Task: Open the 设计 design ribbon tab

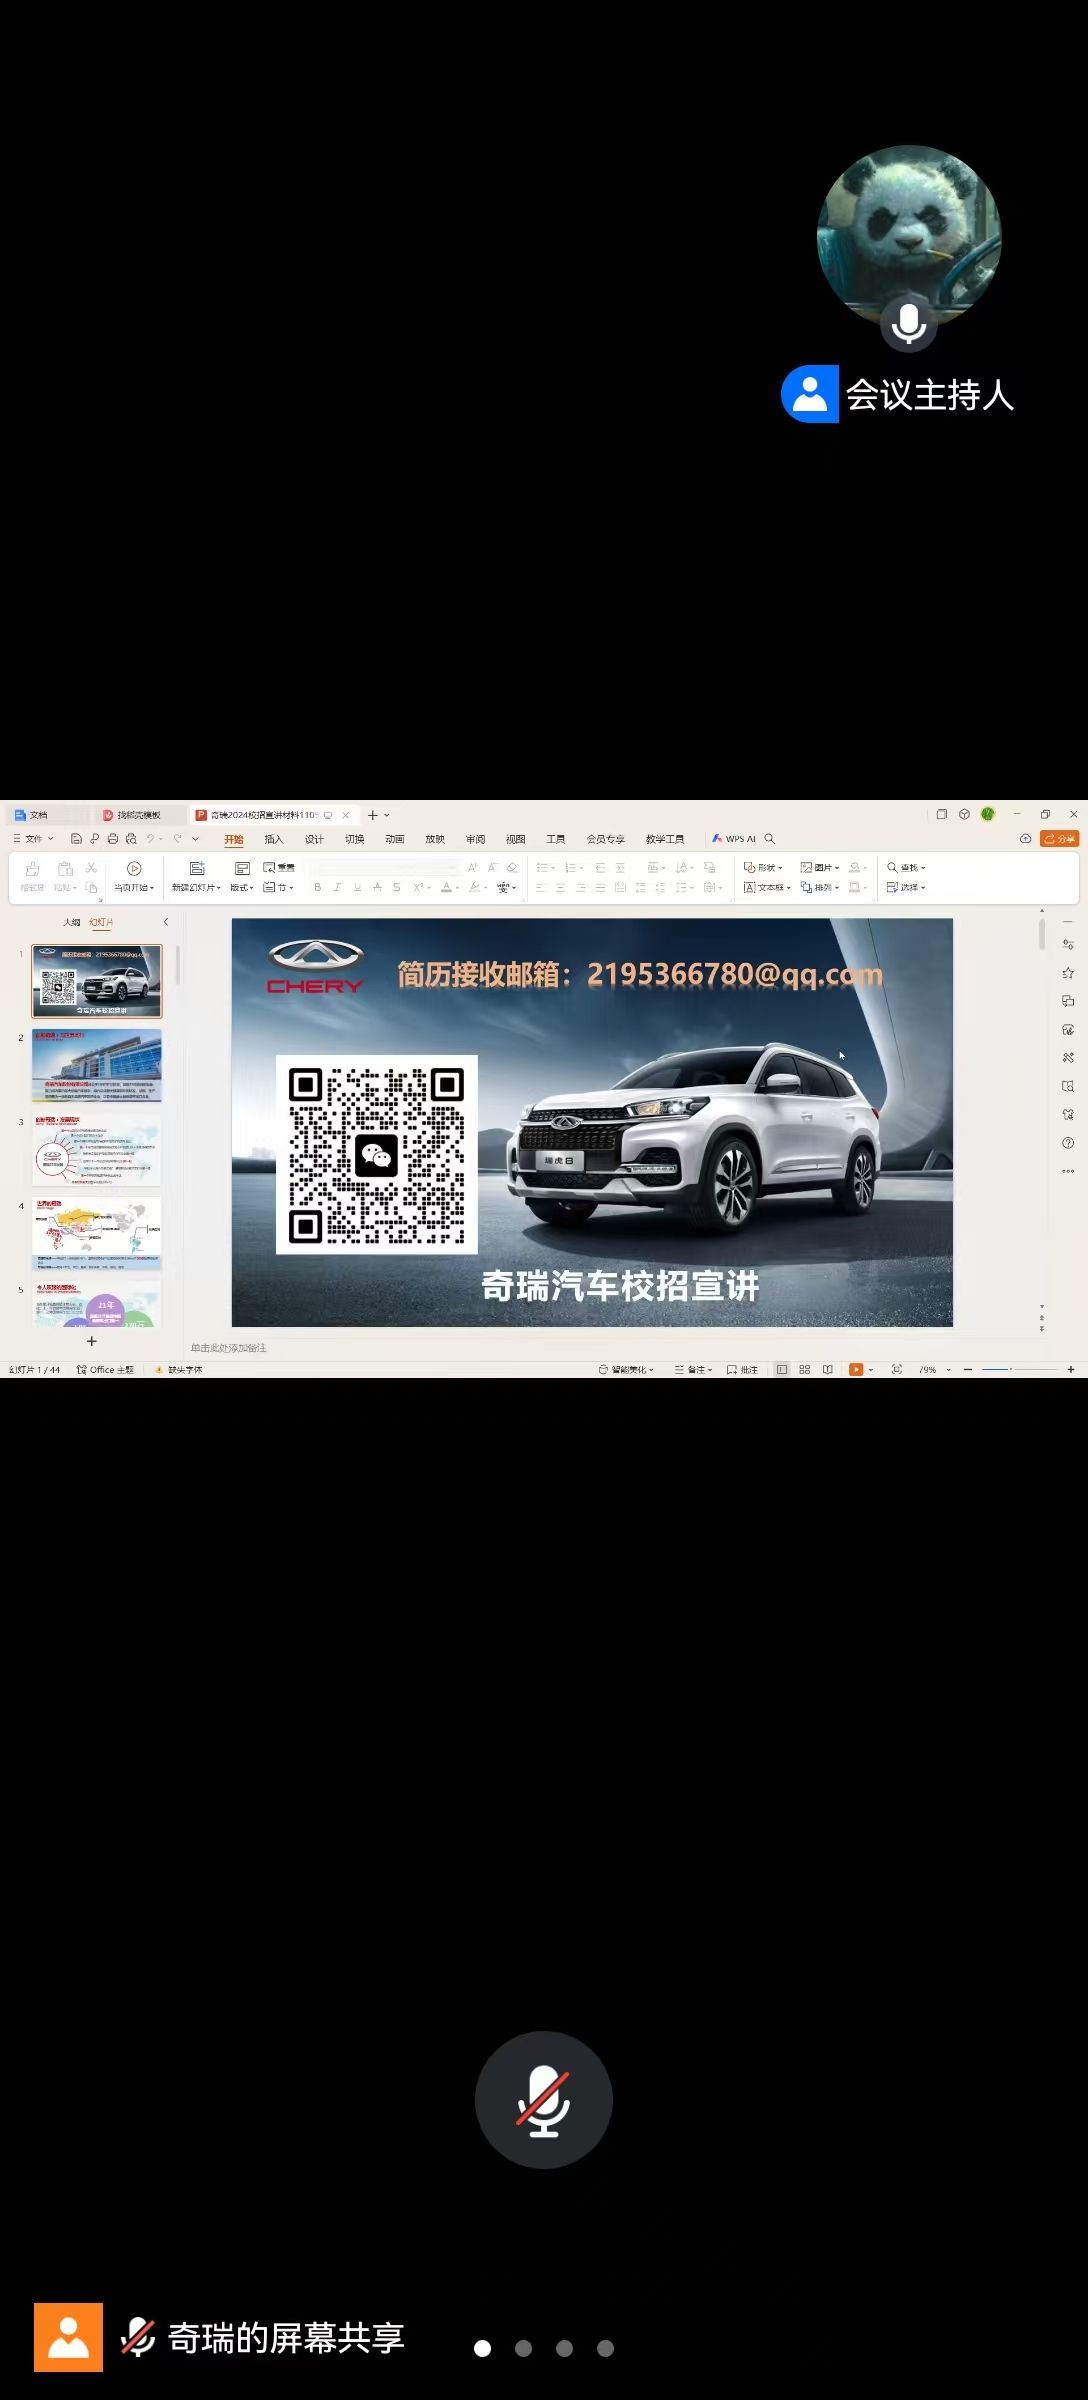Action: pyautogui.click(x=314, y=840)
